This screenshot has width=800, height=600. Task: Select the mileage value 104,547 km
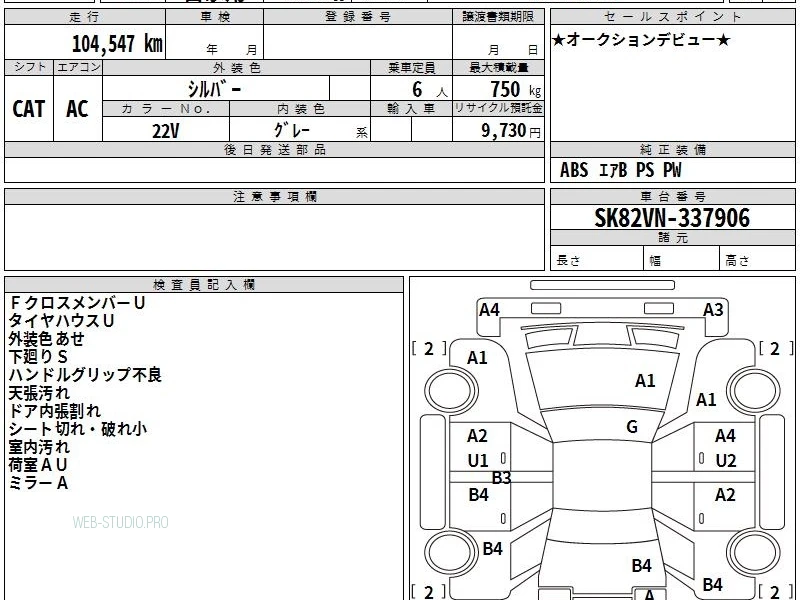coord(117,44)
